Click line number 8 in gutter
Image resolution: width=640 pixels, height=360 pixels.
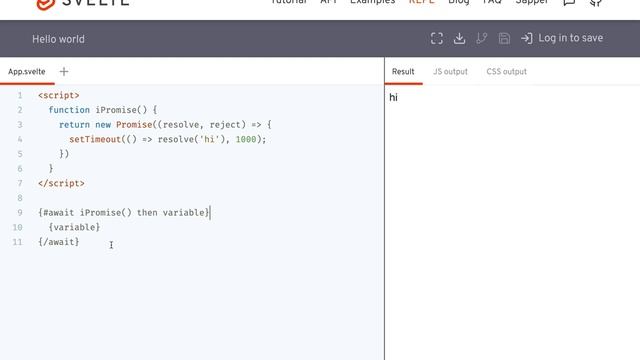pos(20,198)
